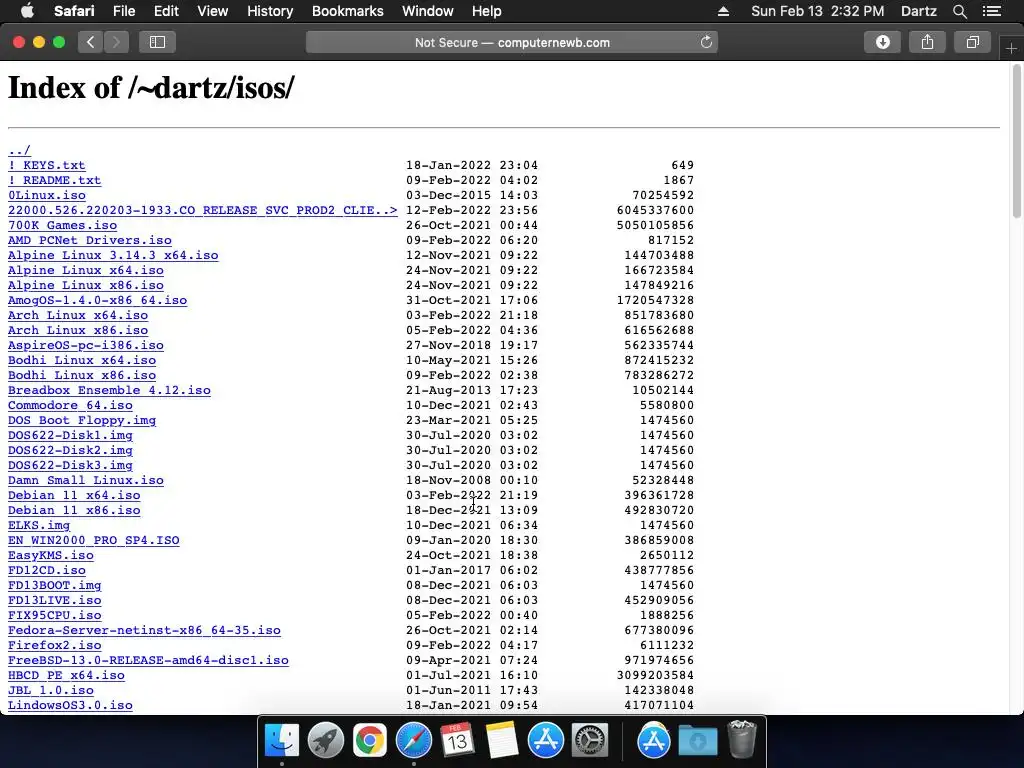The height and width of the screenshot is (768, 1024).
Task: Switch to Safari compass in Dock
Action: [413, 741]
